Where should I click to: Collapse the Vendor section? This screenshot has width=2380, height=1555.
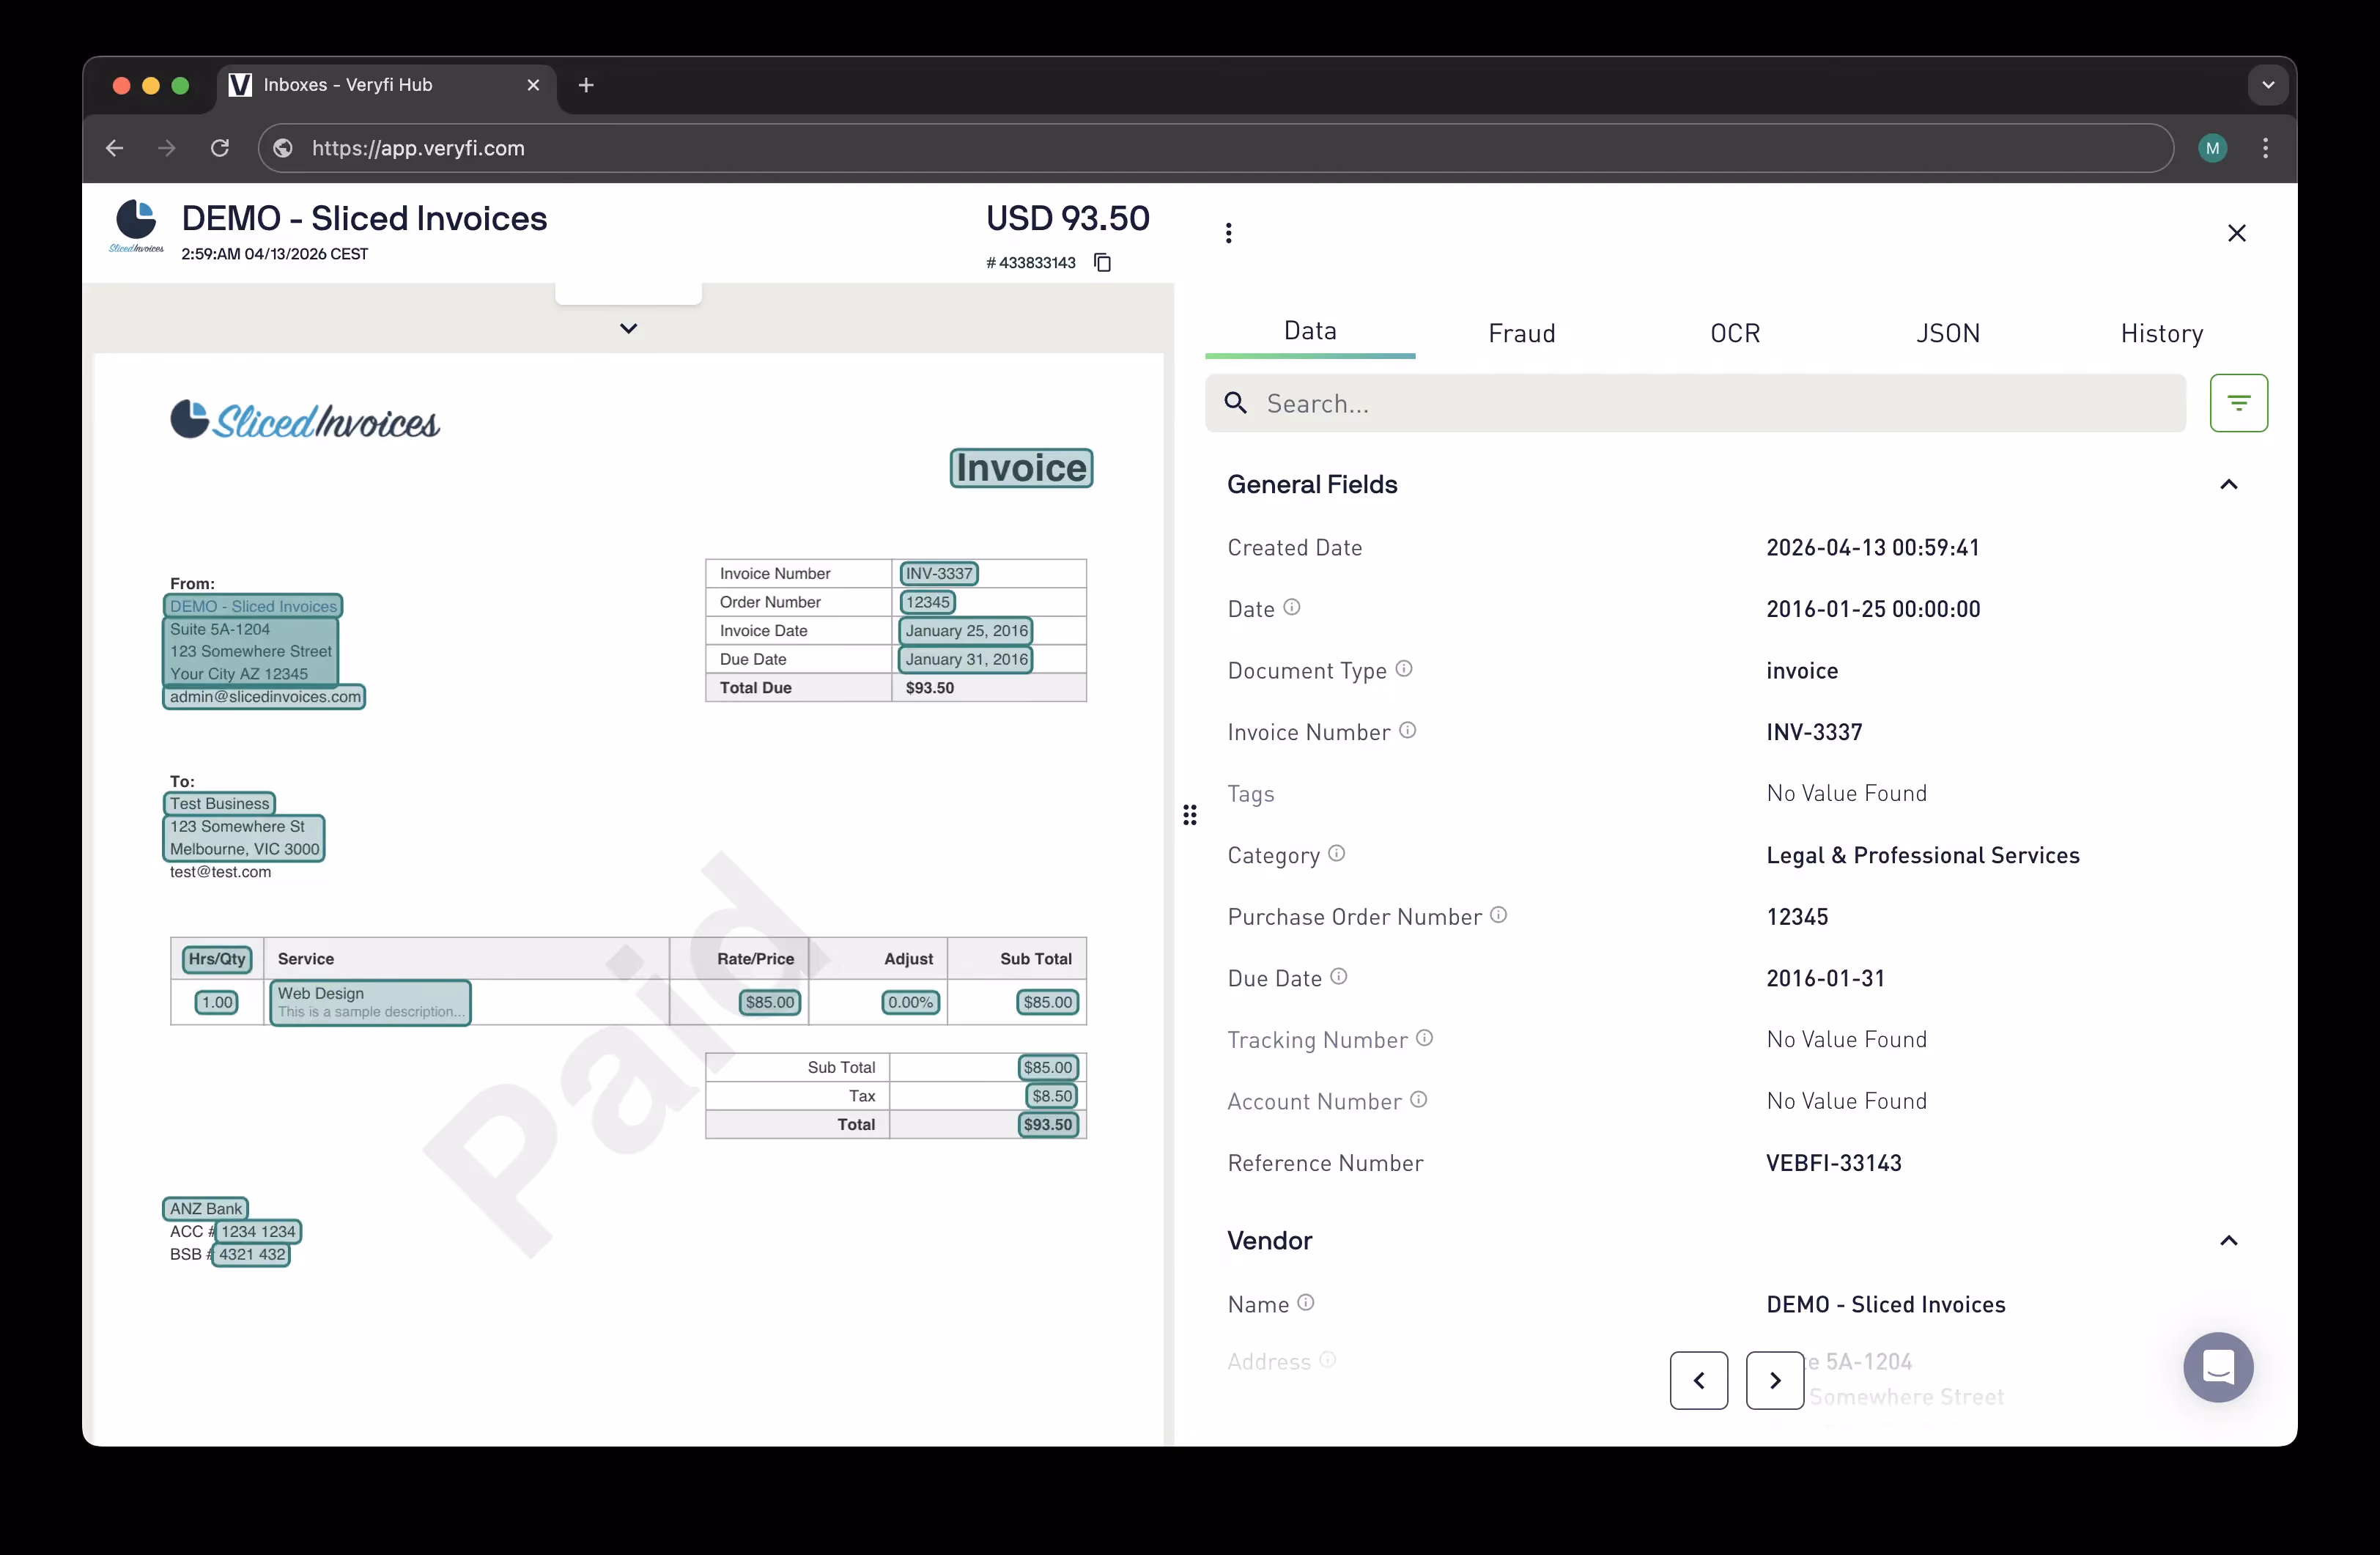pyautogui.click(x=2229, y=1240)
